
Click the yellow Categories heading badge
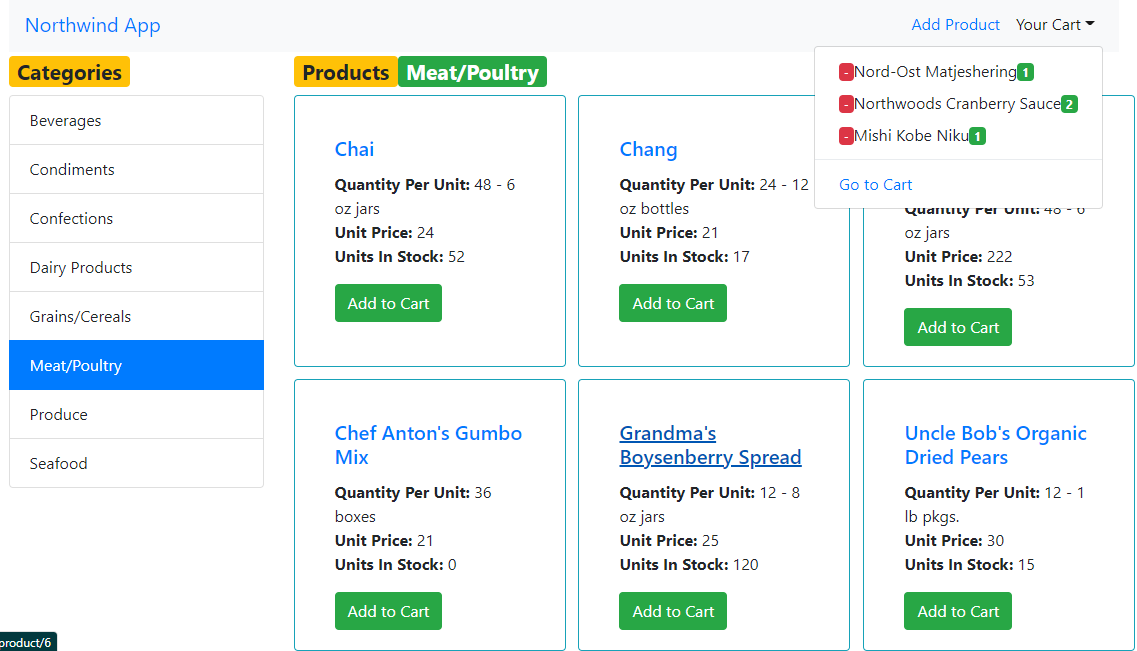coord(70,72)
